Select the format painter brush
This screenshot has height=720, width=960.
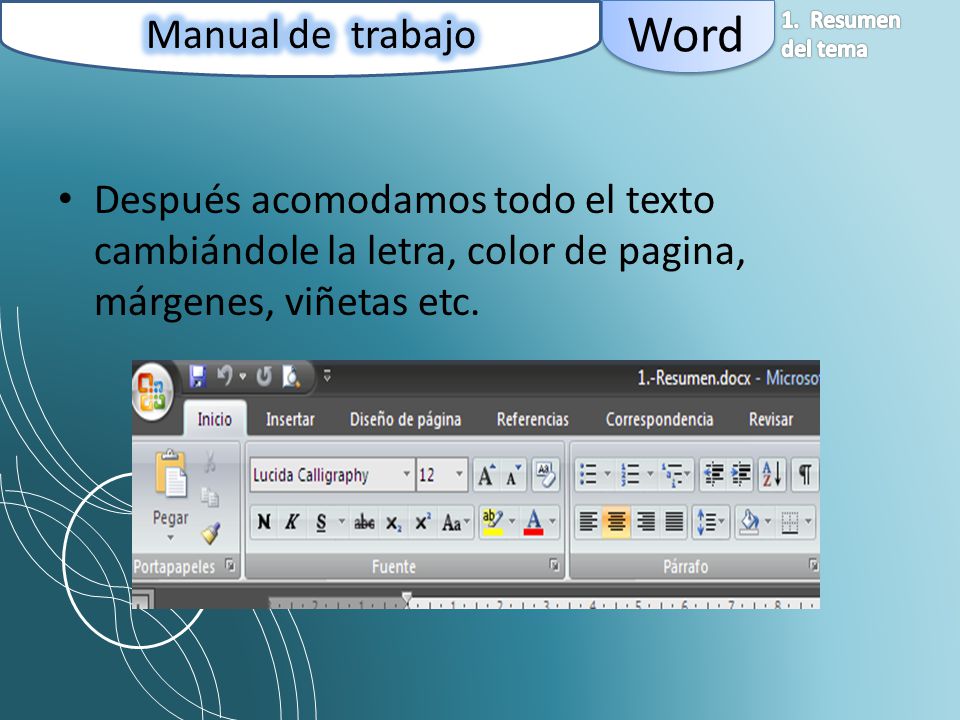[211, 533]
